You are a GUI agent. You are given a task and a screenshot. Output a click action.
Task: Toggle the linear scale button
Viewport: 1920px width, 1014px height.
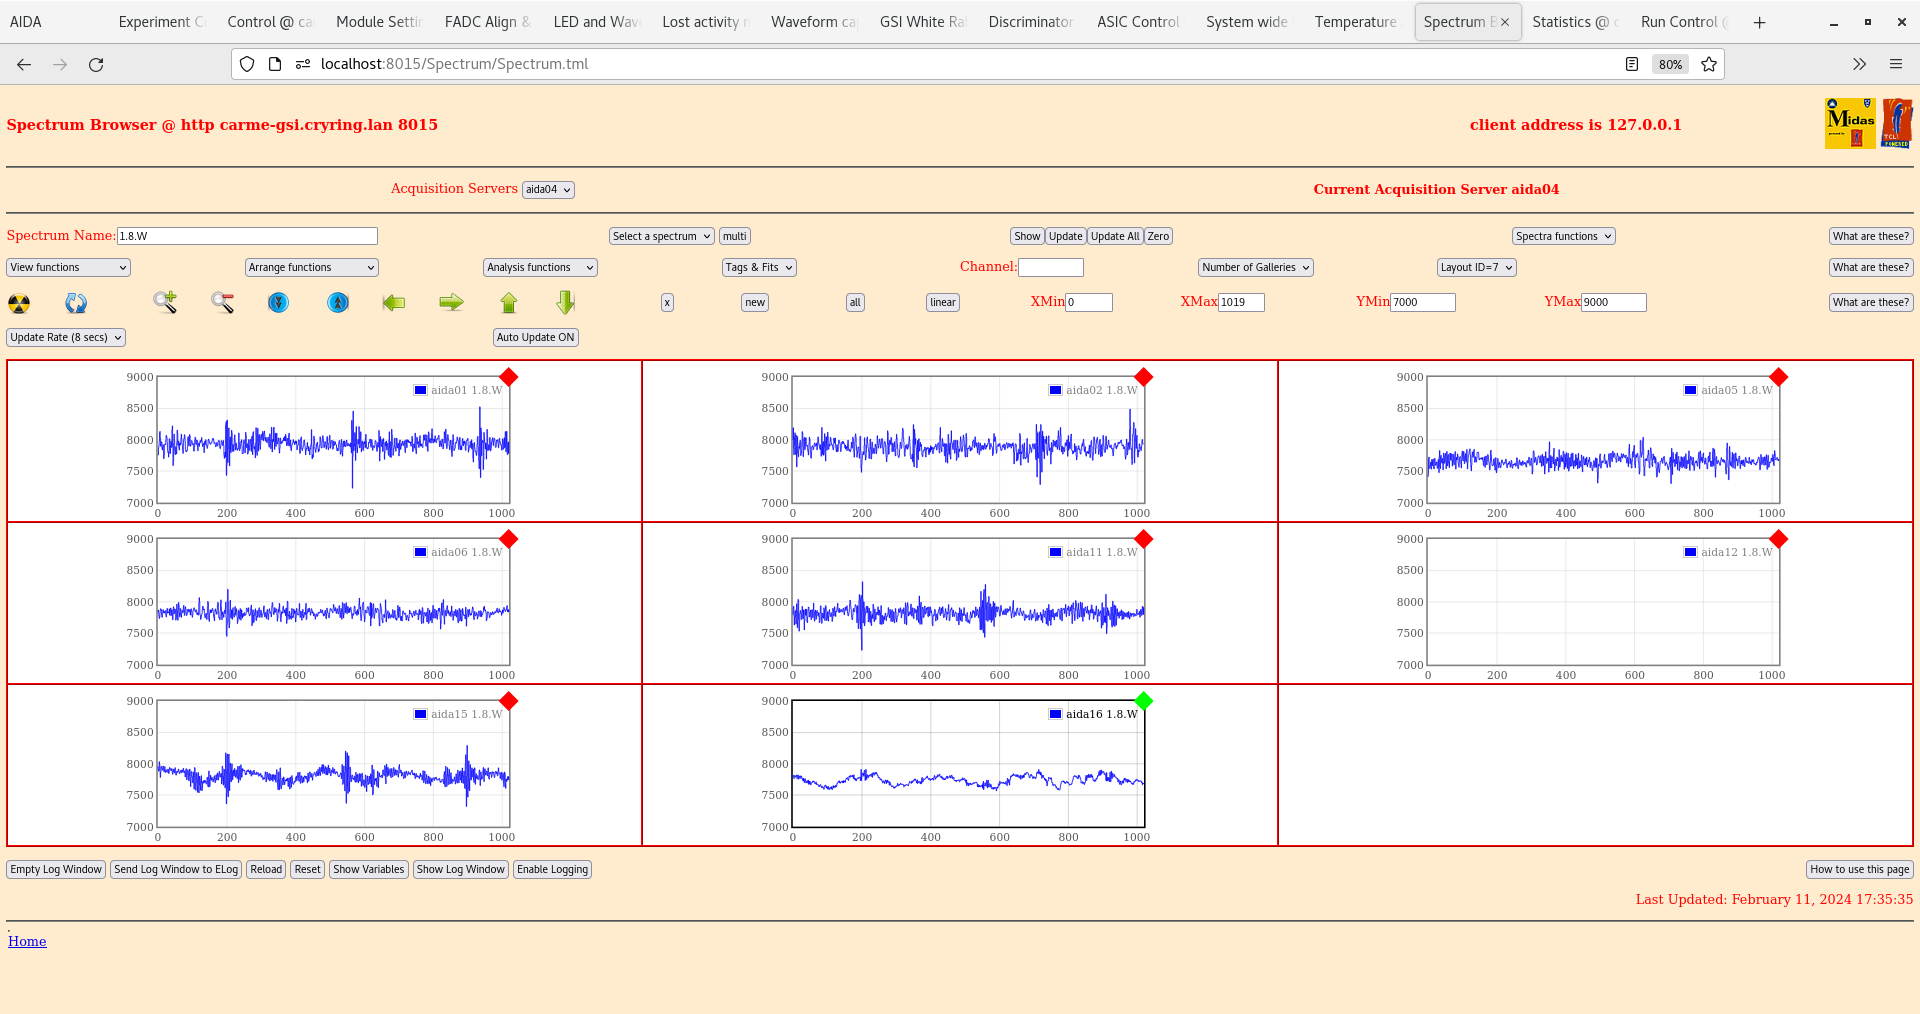(942, 302)
